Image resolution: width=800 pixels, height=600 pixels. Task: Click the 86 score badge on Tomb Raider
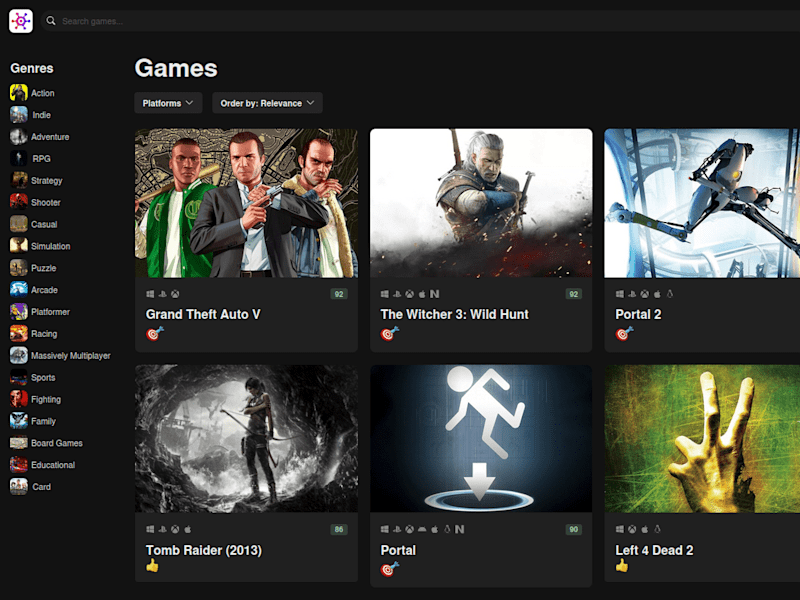pyautogui.click(x=339, y=529)
